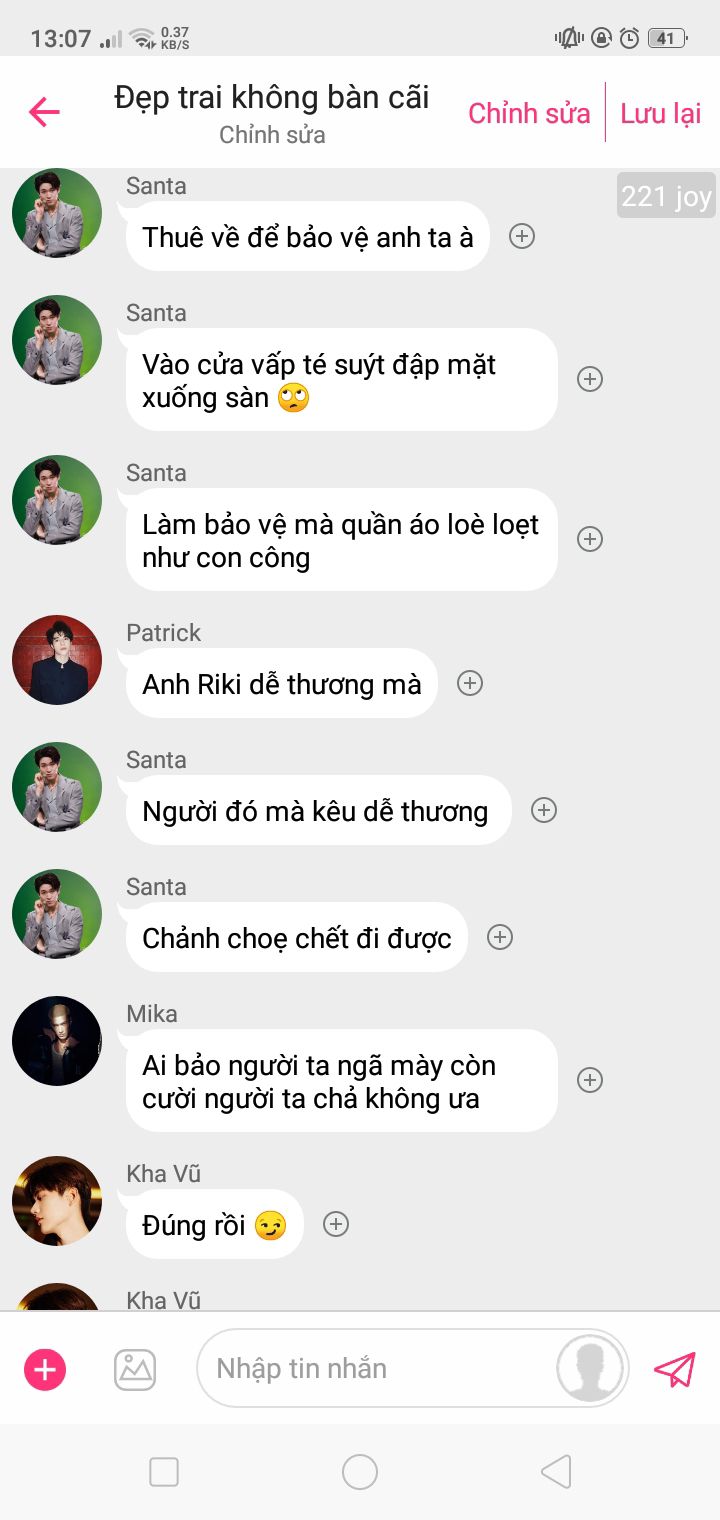Tap plus icon beside 'Chảnh choẹ chết đi được'
The height and width of the screenshot is (1520, 720).
pos(499,937)
